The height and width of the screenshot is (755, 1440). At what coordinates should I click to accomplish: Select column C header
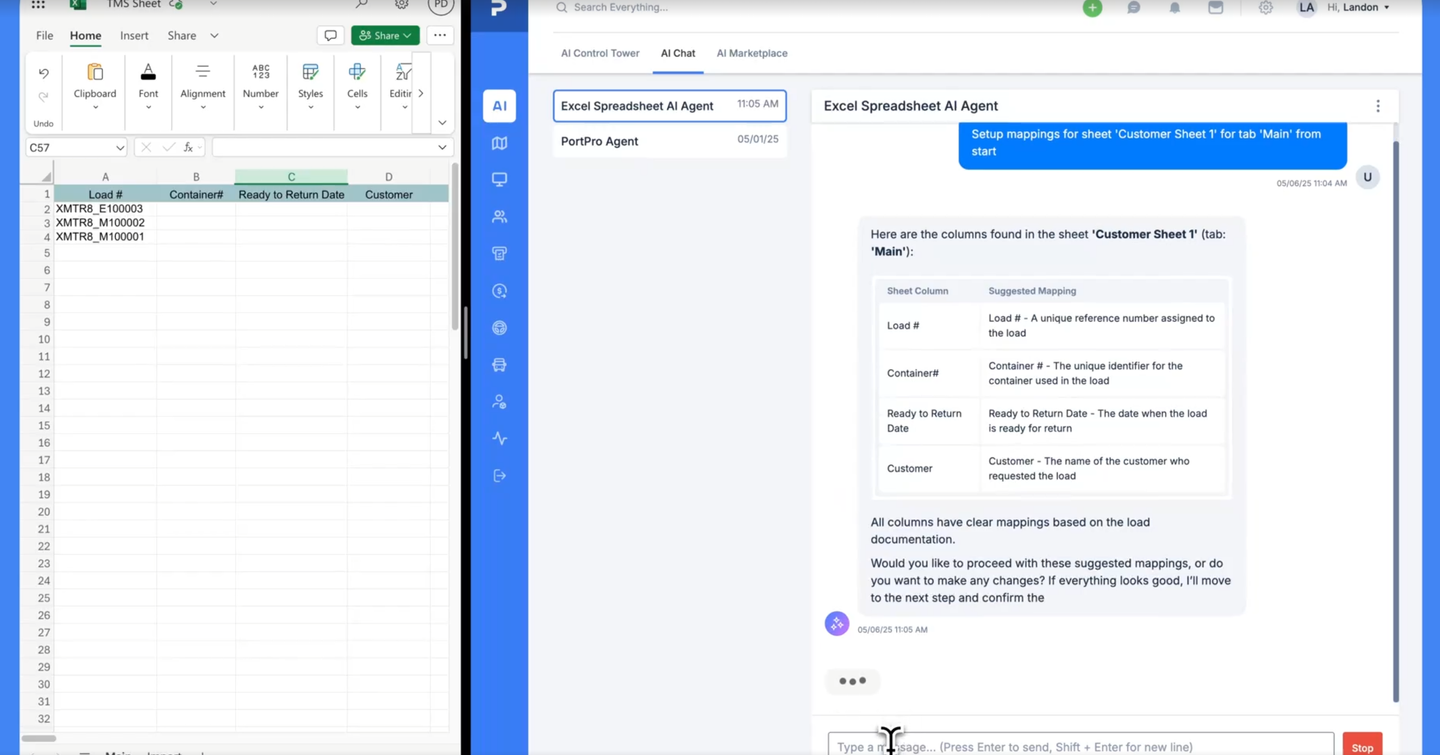(291, 177)
